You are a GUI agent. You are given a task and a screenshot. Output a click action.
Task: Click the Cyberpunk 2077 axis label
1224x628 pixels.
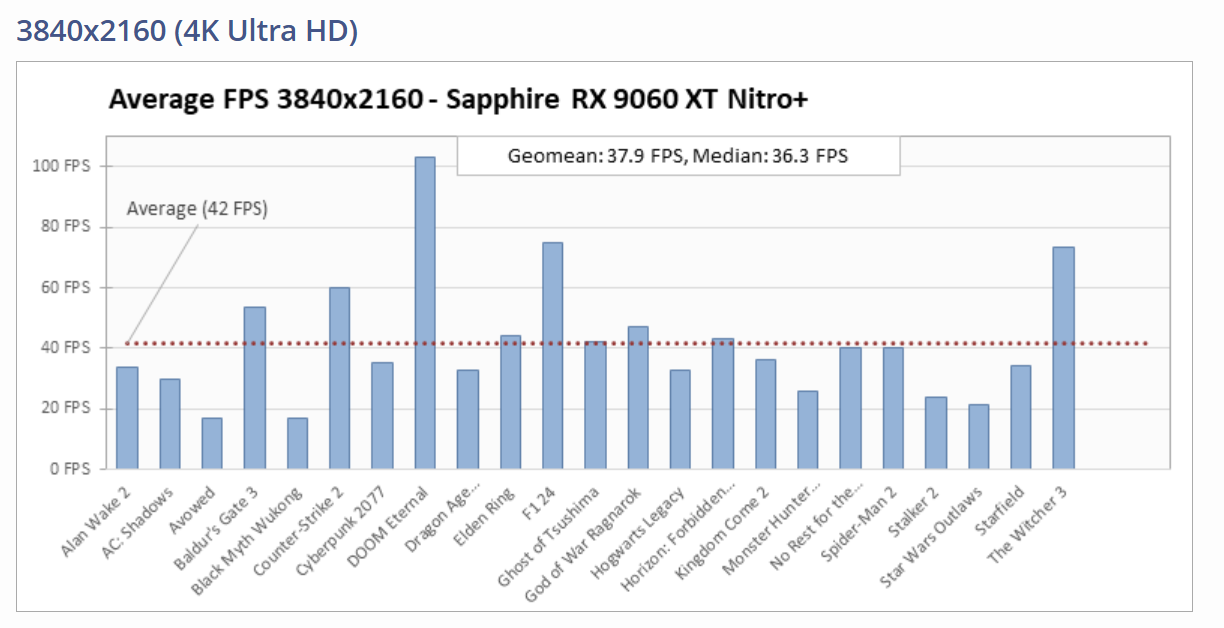click(x=343, y=531)
